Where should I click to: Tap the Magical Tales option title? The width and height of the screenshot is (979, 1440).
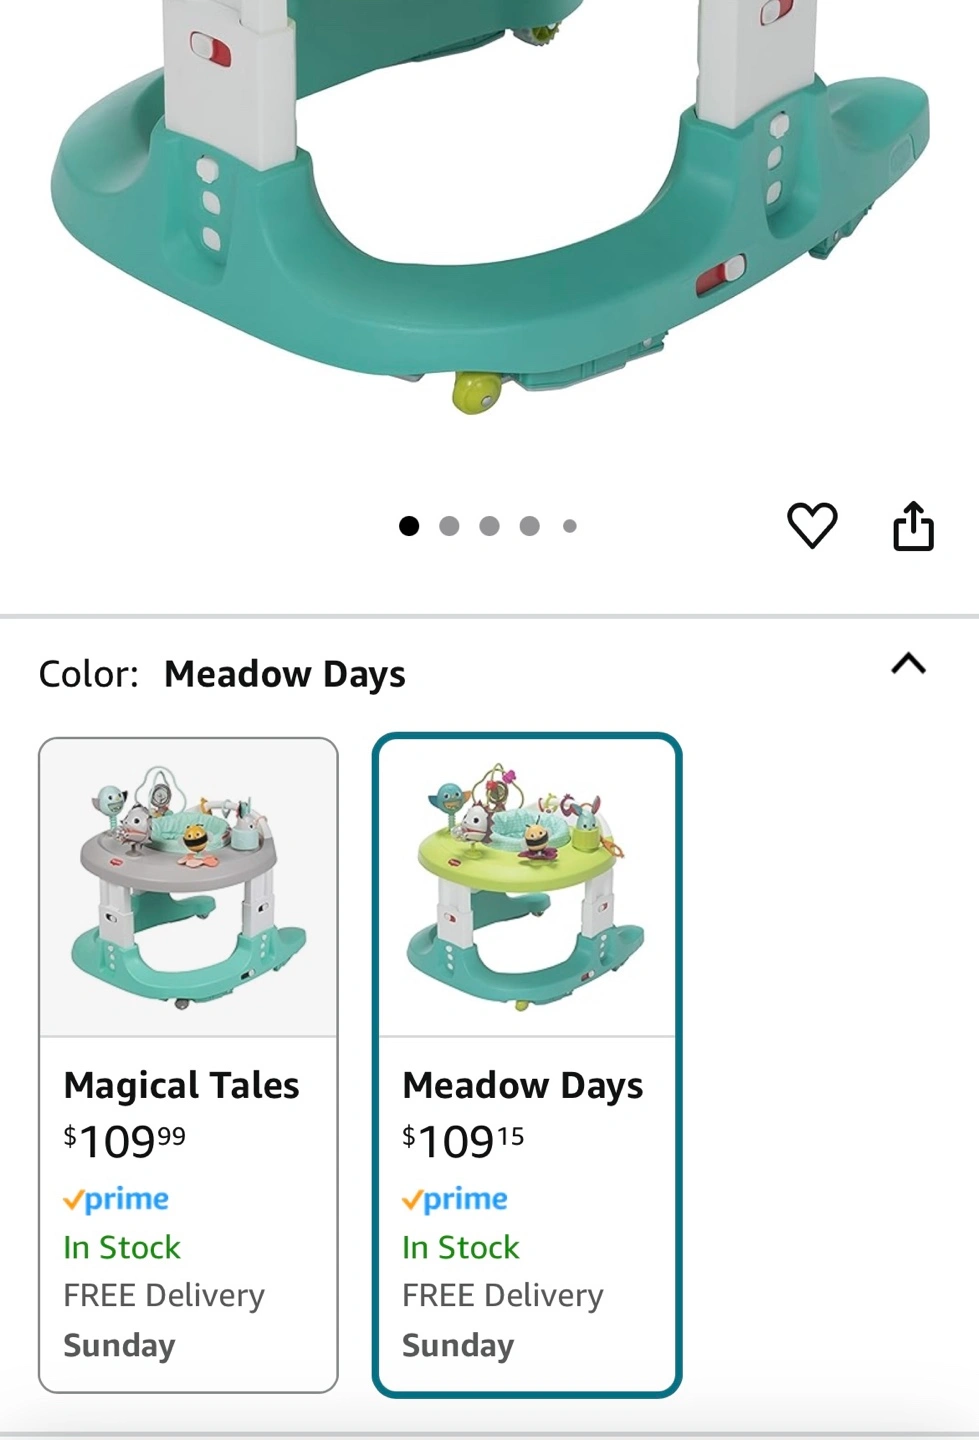(x=181, y=1085)
